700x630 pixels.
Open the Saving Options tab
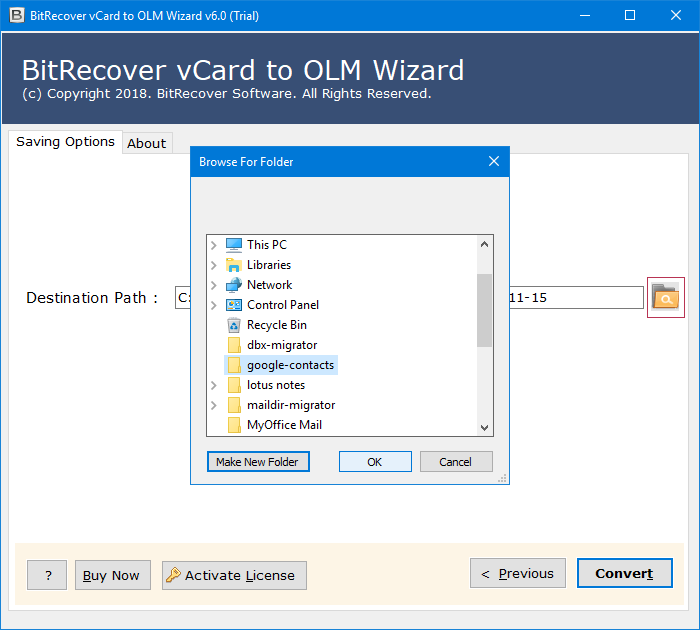coord(65,142)
